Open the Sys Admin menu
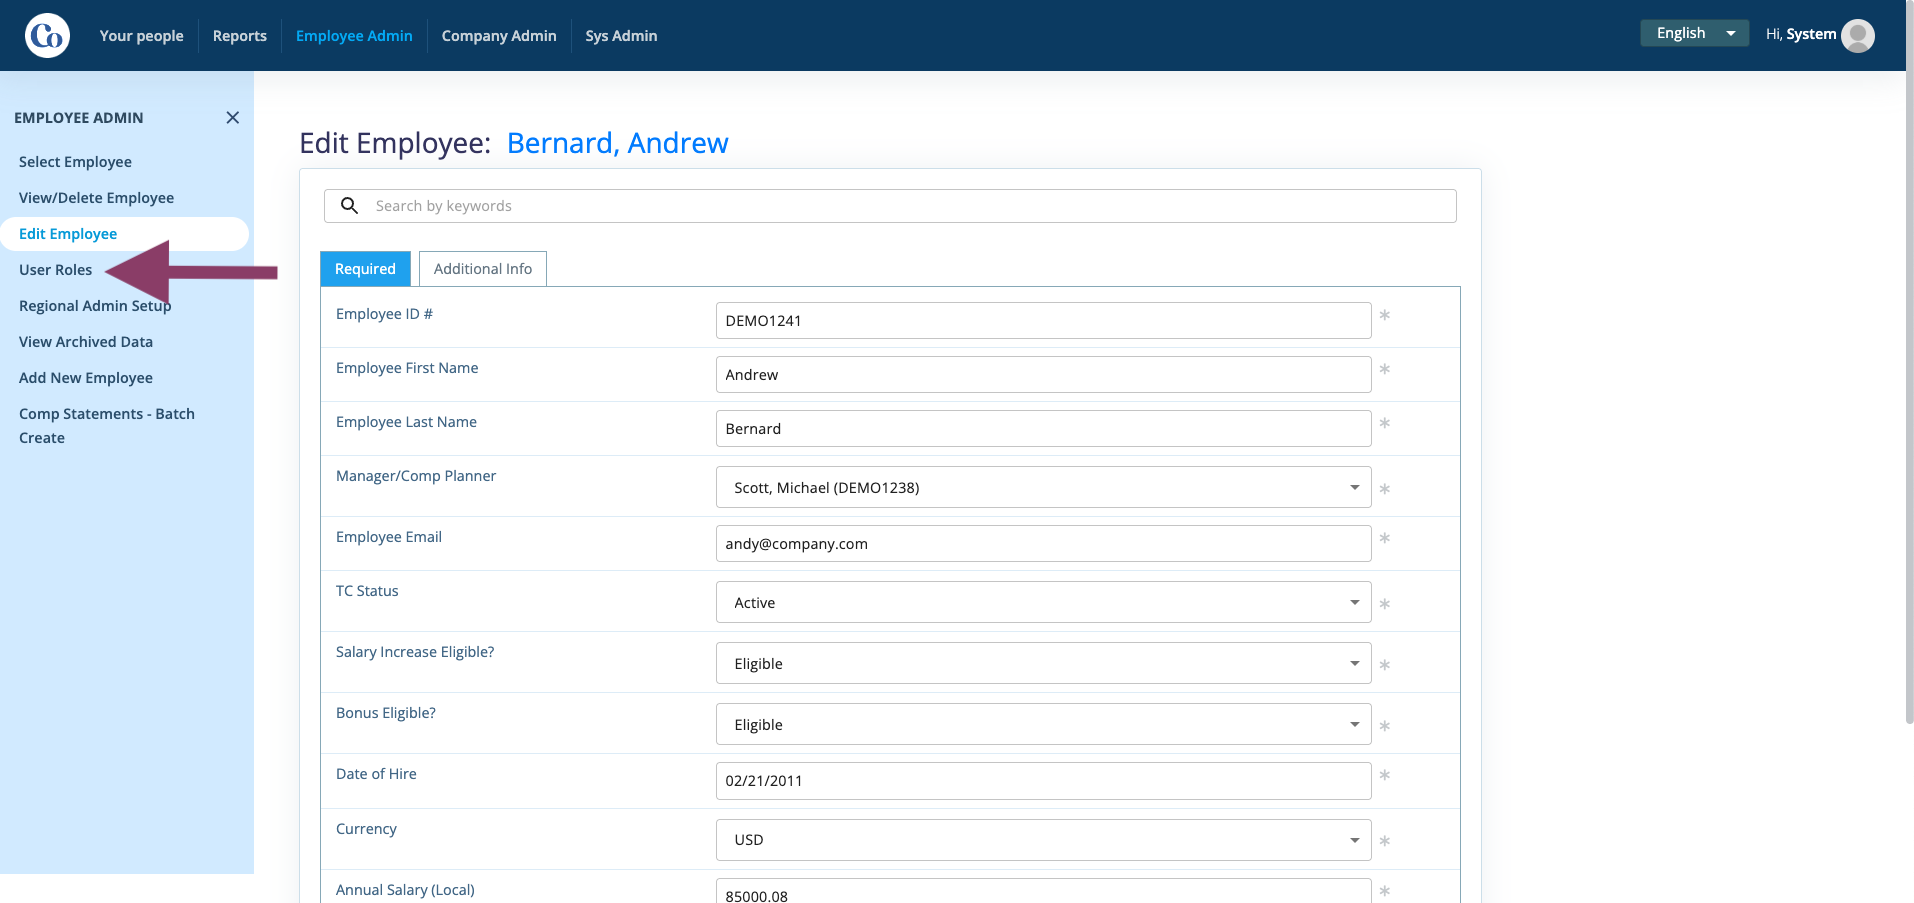Viewport: 1914px width, 903px height. [x=621, y=36]
